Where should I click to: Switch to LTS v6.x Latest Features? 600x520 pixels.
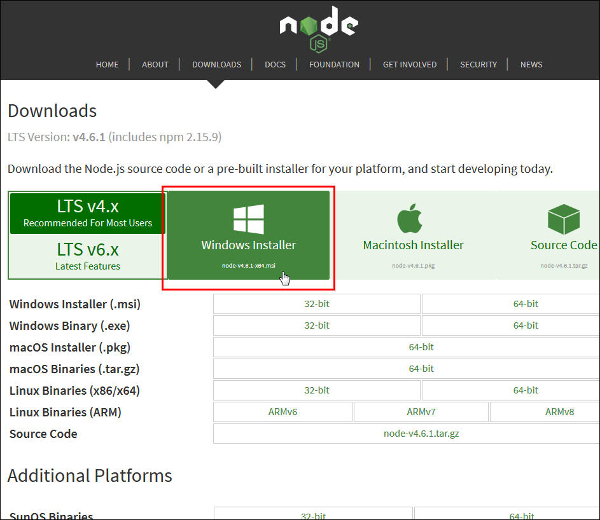(88, 256)
